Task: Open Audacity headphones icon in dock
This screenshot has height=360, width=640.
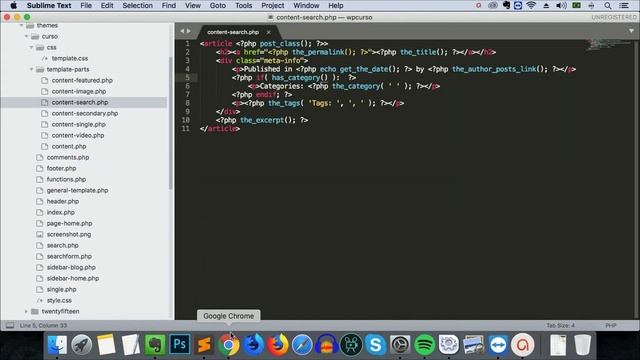Action: tap(327, 344)
